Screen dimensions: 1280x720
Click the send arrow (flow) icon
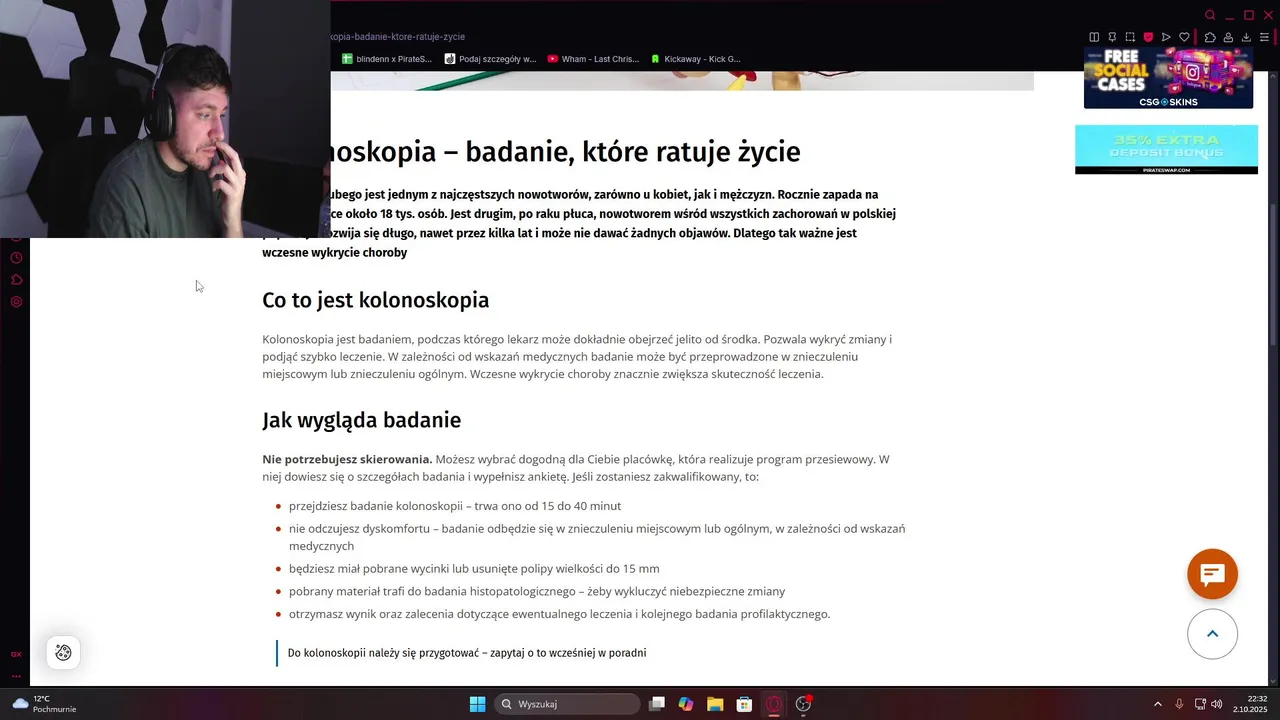point(1166,37)
